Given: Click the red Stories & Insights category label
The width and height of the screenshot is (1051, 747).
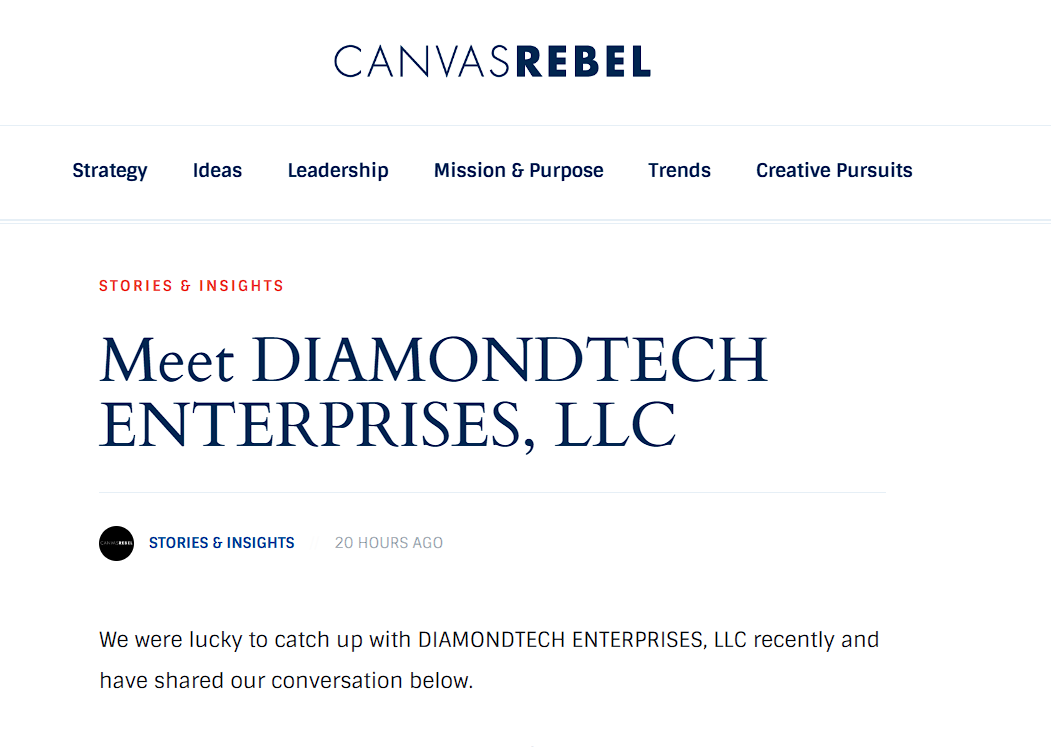Looking at the screenshot, I should [x=191, y=286].
